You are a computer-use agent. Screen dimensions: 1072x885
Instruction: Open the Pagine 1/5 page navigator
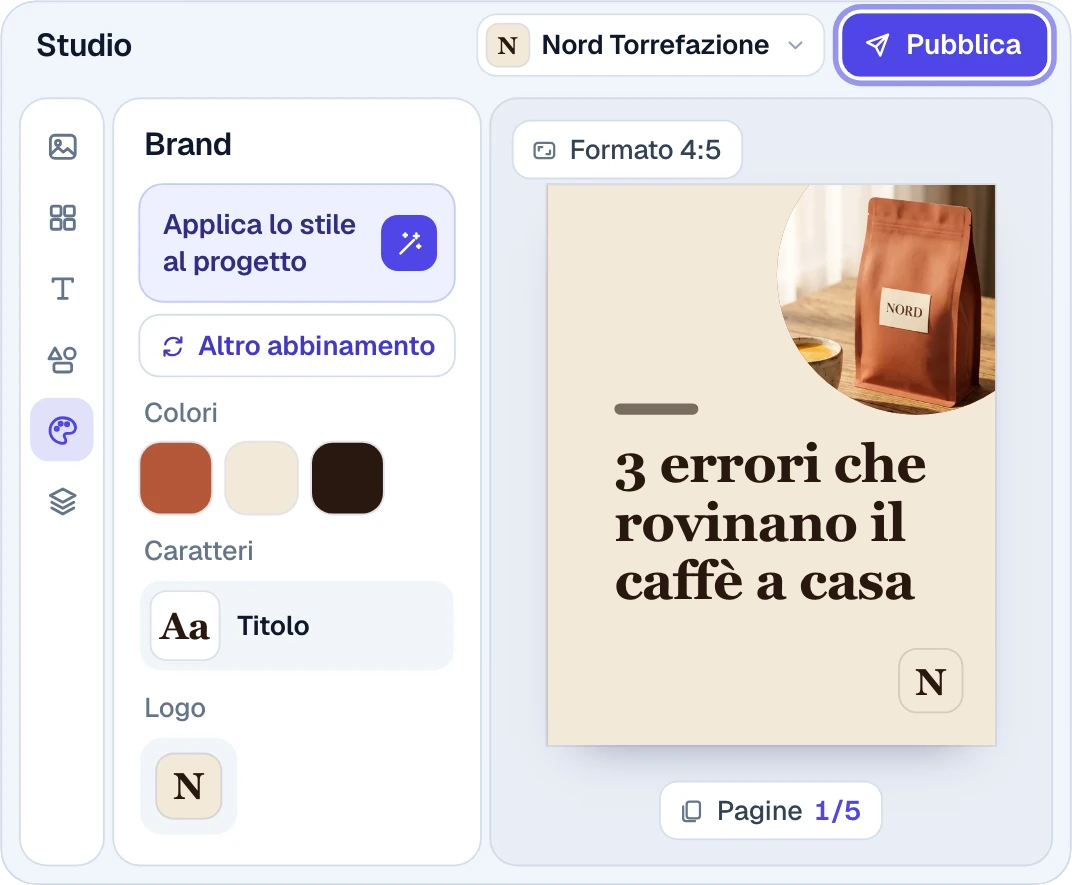click(770, 810)
